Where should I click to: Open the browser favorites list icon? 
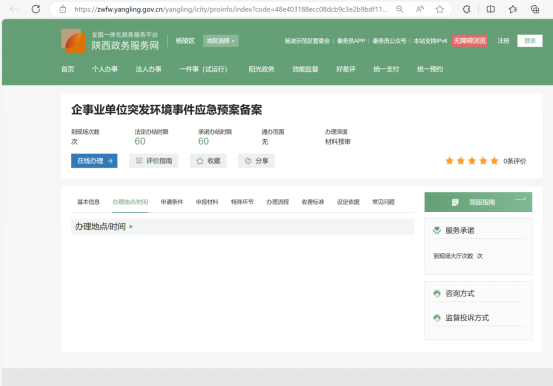pyautogui.click(x=513, y=9)
